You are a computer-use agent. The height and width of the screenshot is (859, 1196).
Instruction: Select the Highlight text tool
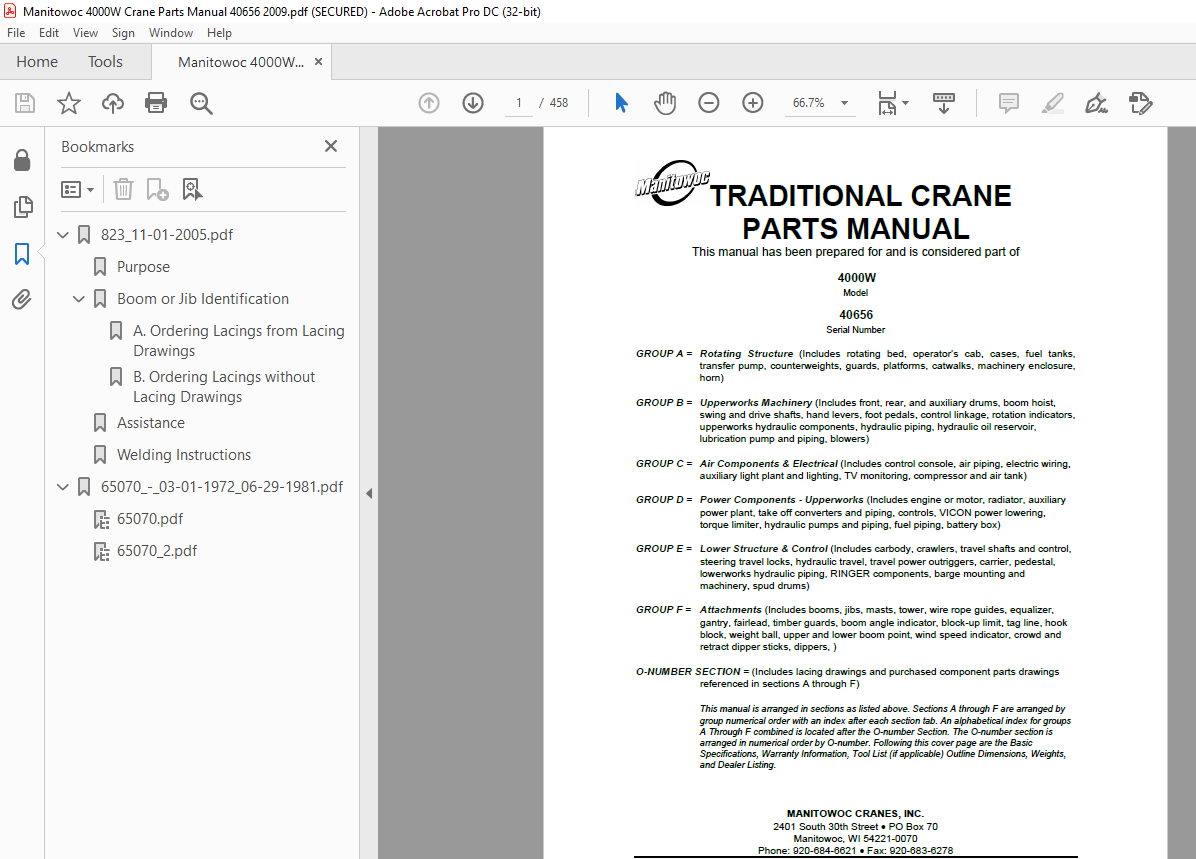[x=1053, y=103]
